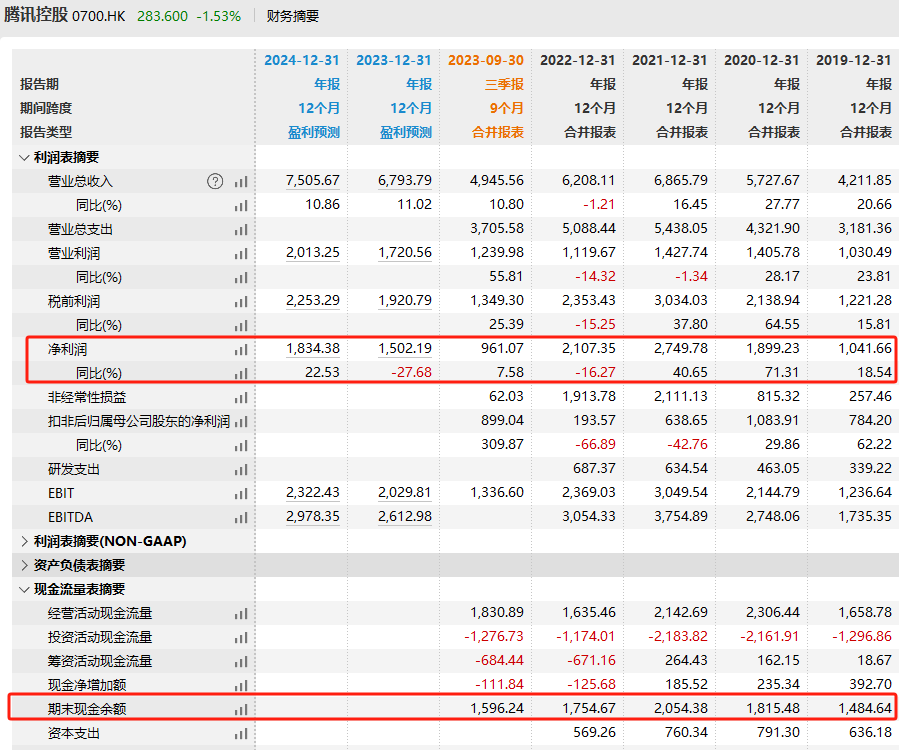Show trend chart for 税前利润 row

241,301
